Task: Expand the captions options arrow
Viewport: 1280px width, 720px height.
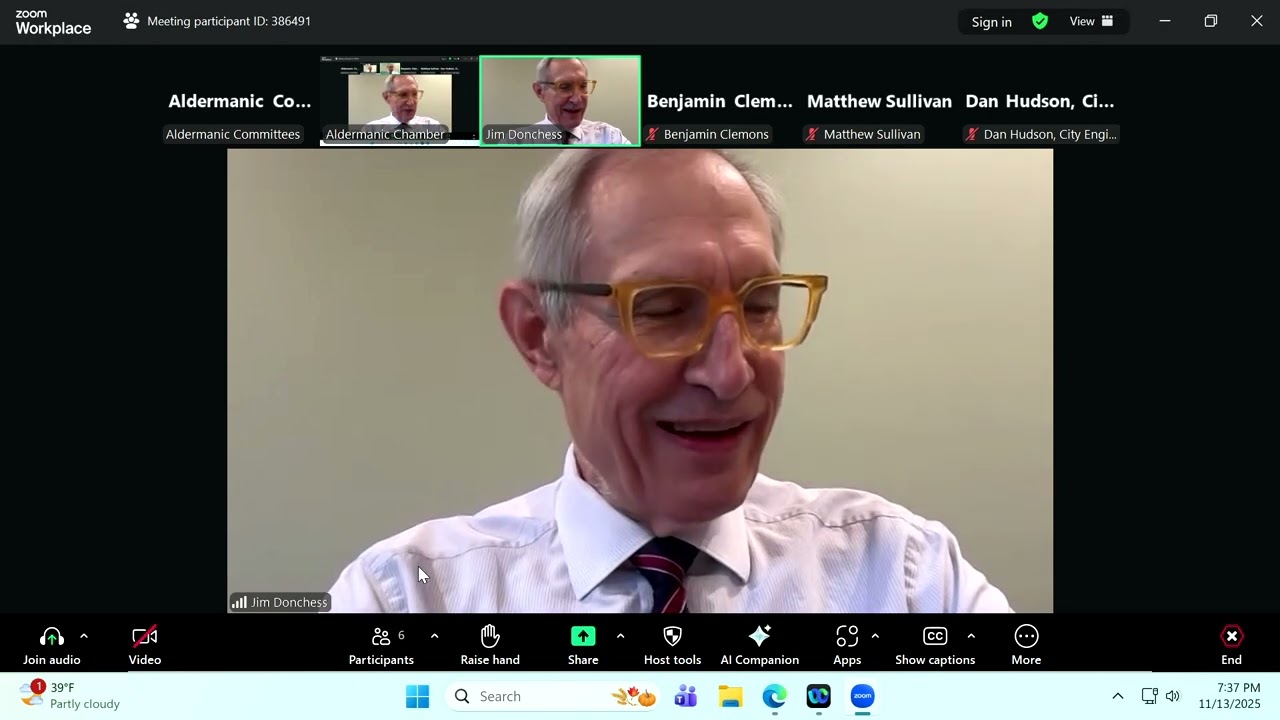Action: (971, 636)
